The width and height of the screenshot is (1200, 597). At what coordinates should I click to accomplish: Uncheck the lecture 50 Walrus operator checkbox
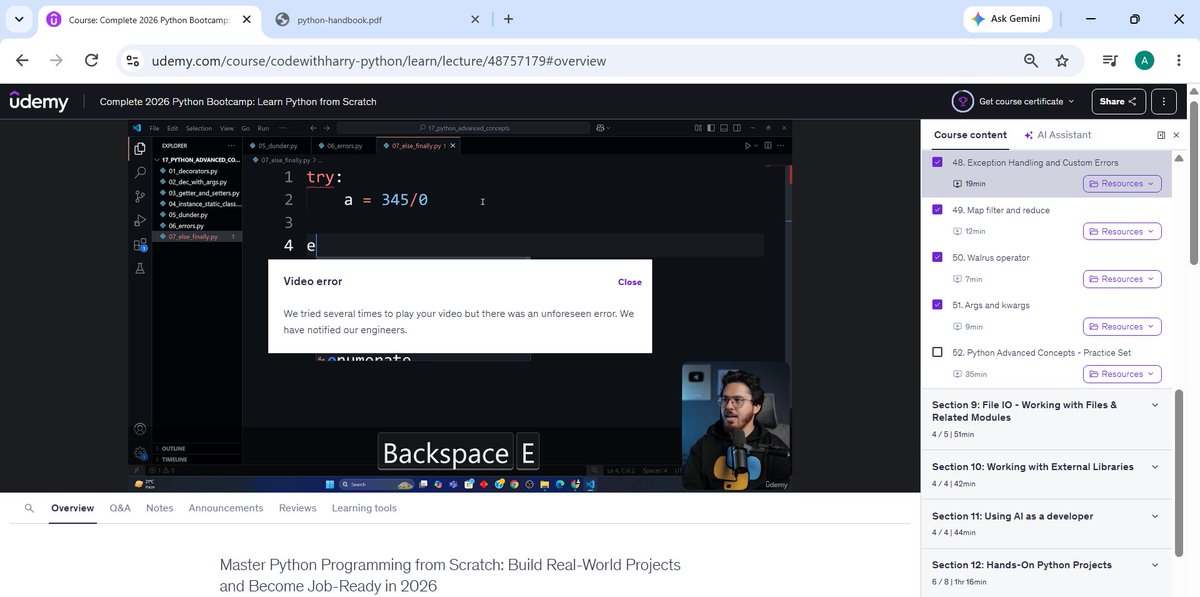pos(937,257)
